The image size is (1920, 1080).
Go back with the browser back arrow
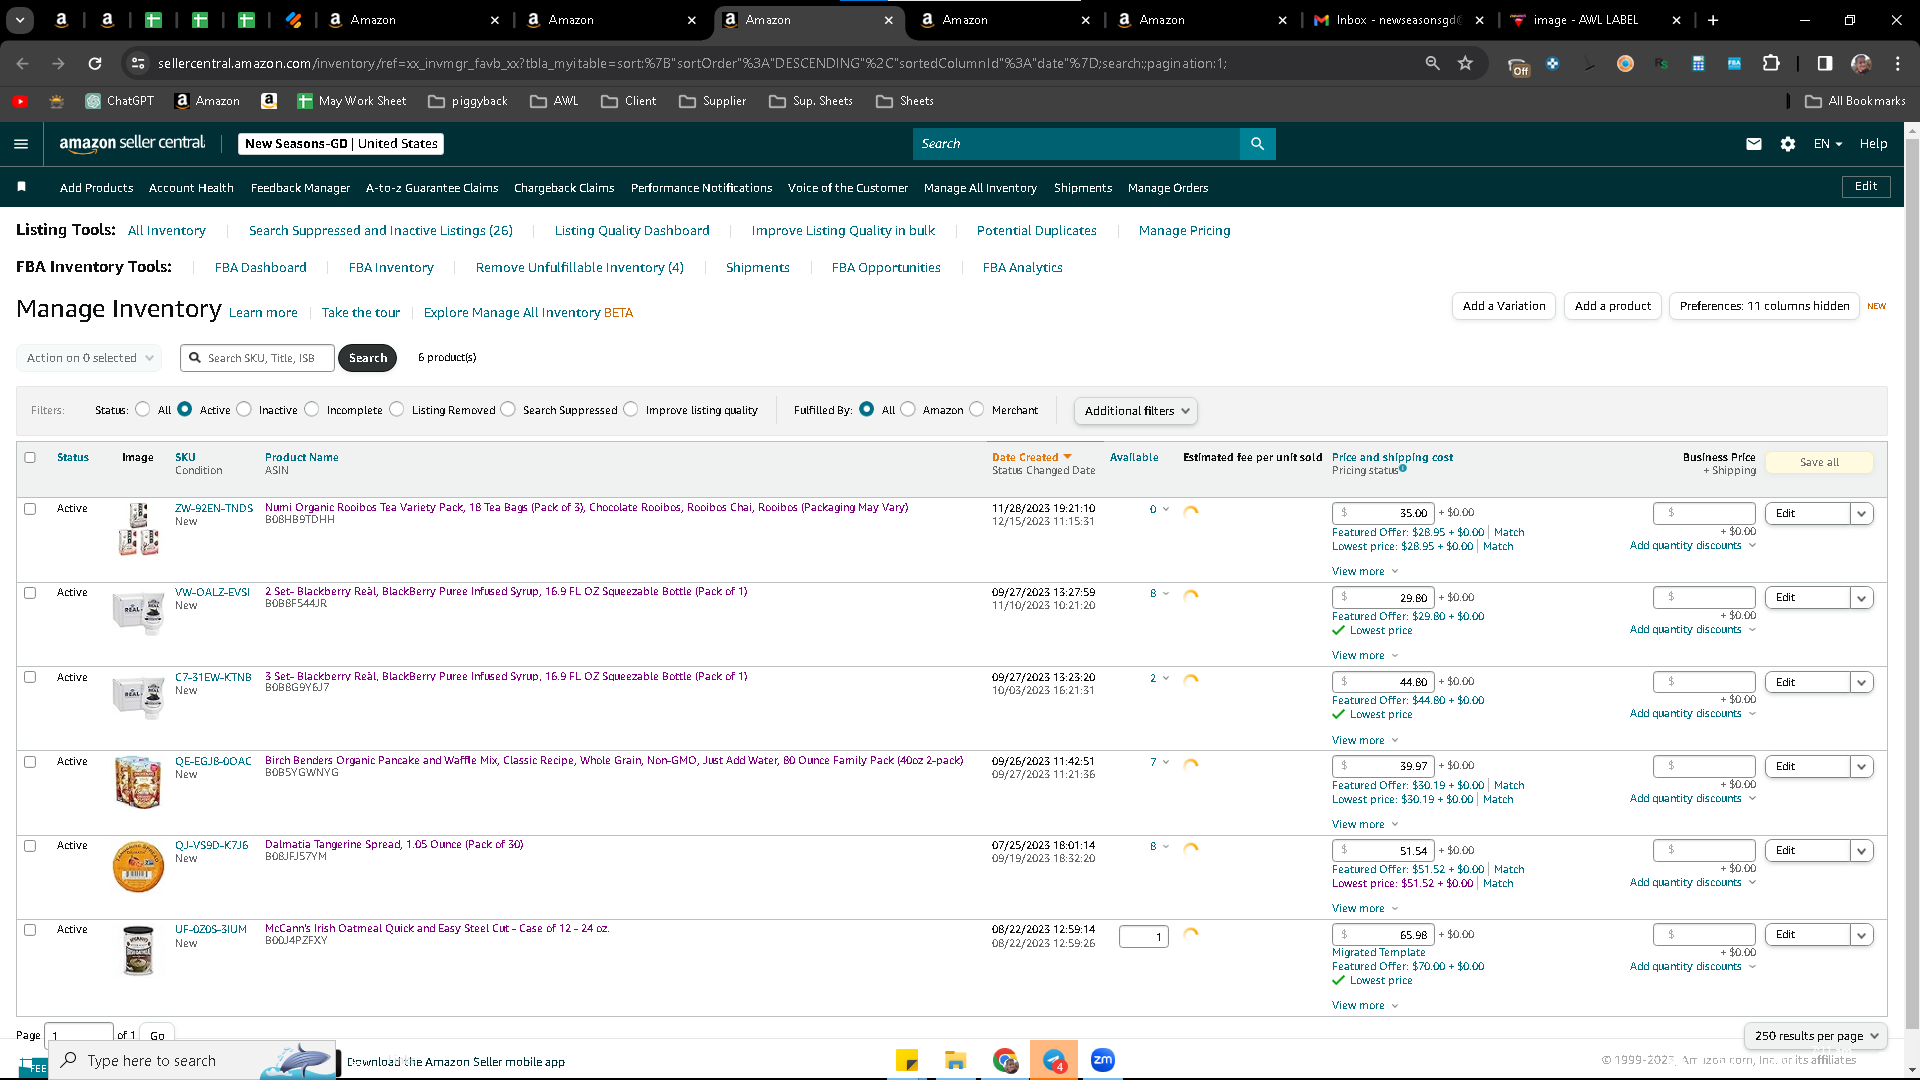click(x=22, y=63)
